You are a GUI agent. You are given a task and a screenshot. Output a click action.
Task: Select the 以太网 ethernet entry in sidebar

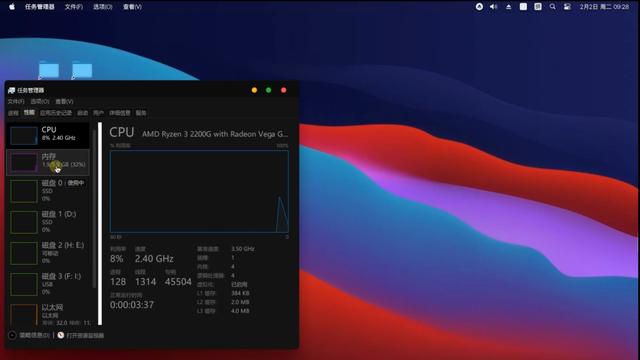pyautogui.click(x=48, y=314)
